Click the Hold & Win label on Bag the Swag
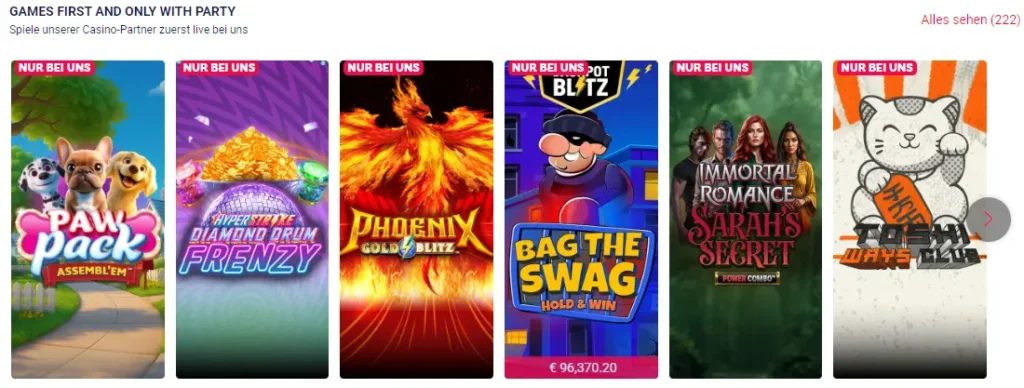Image resolution: width=1024 pixels, height=388 pixels. tap(579, 304)
